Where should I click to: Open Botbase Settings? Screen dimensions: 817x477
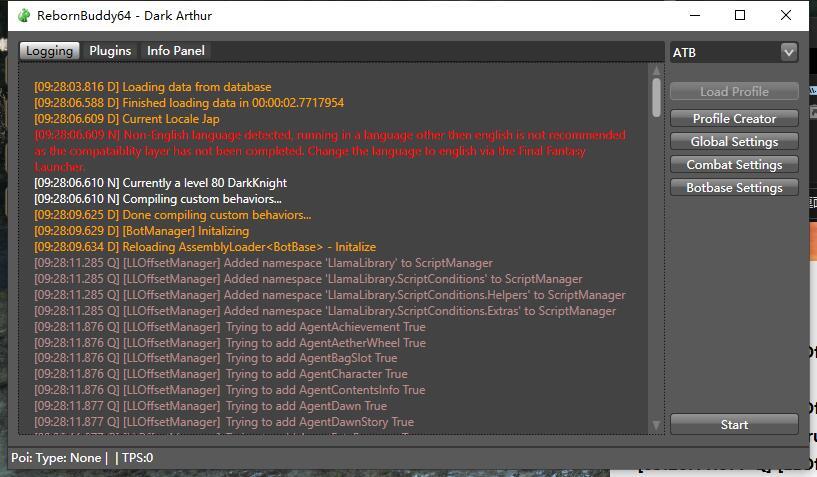tap(734, 188)
